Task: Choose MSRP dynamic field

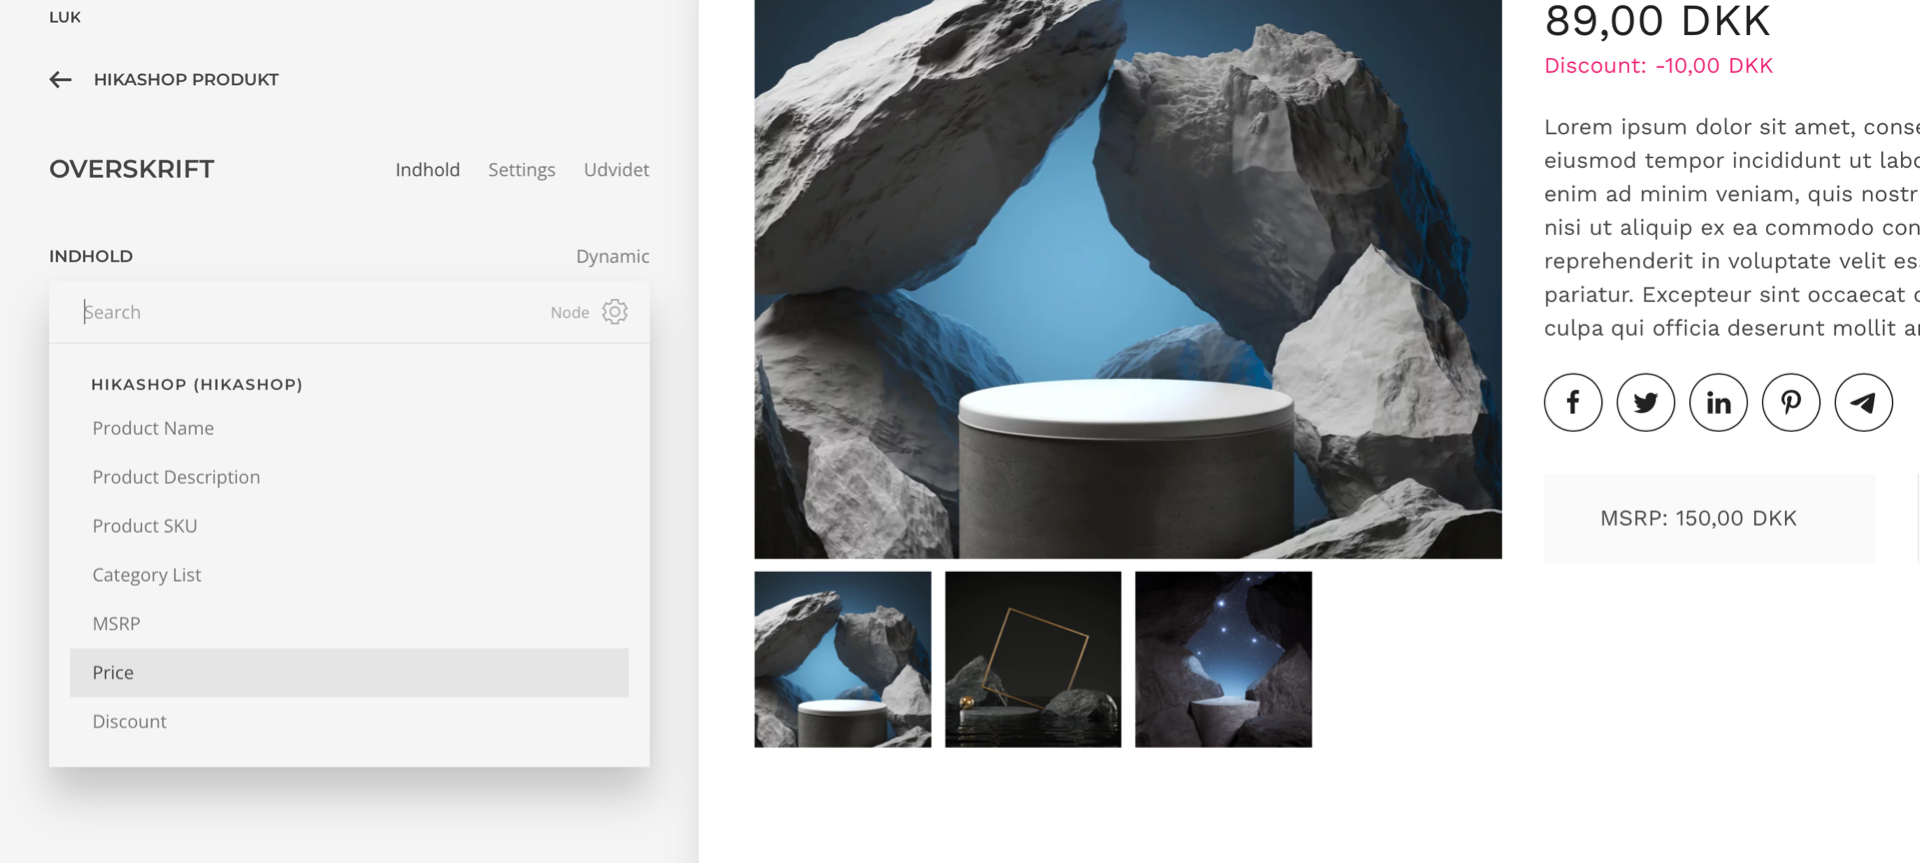Action: point(349,624)
